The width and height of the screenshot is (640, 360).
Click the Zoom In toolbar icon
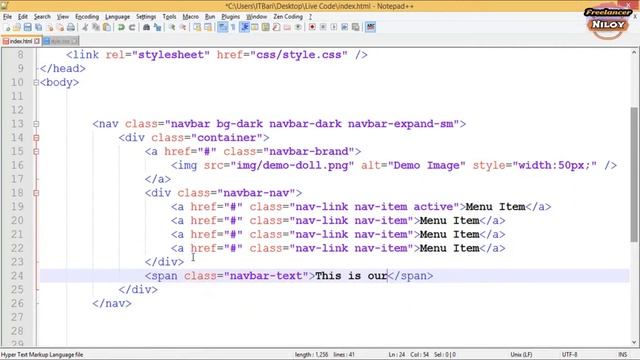pyautogui.click(x=172, y=27)
